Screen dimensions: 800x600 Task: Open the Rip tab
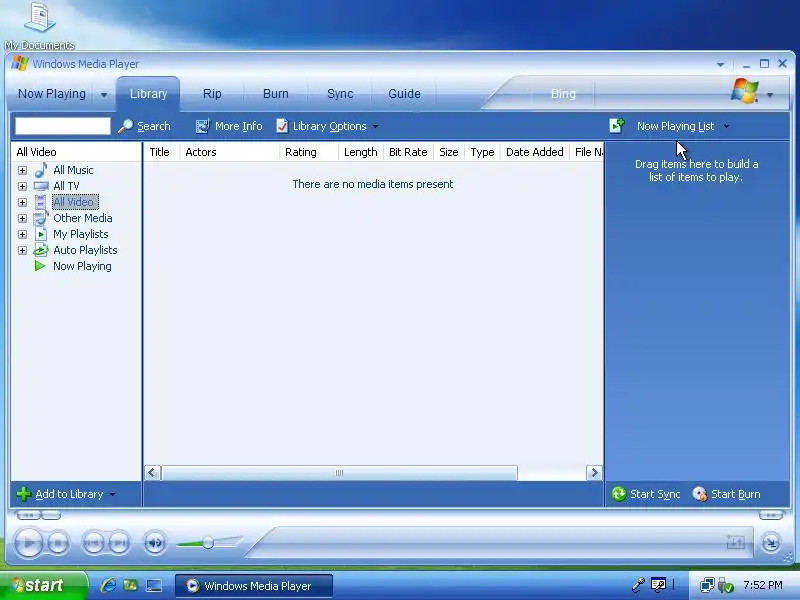point(212,94)
